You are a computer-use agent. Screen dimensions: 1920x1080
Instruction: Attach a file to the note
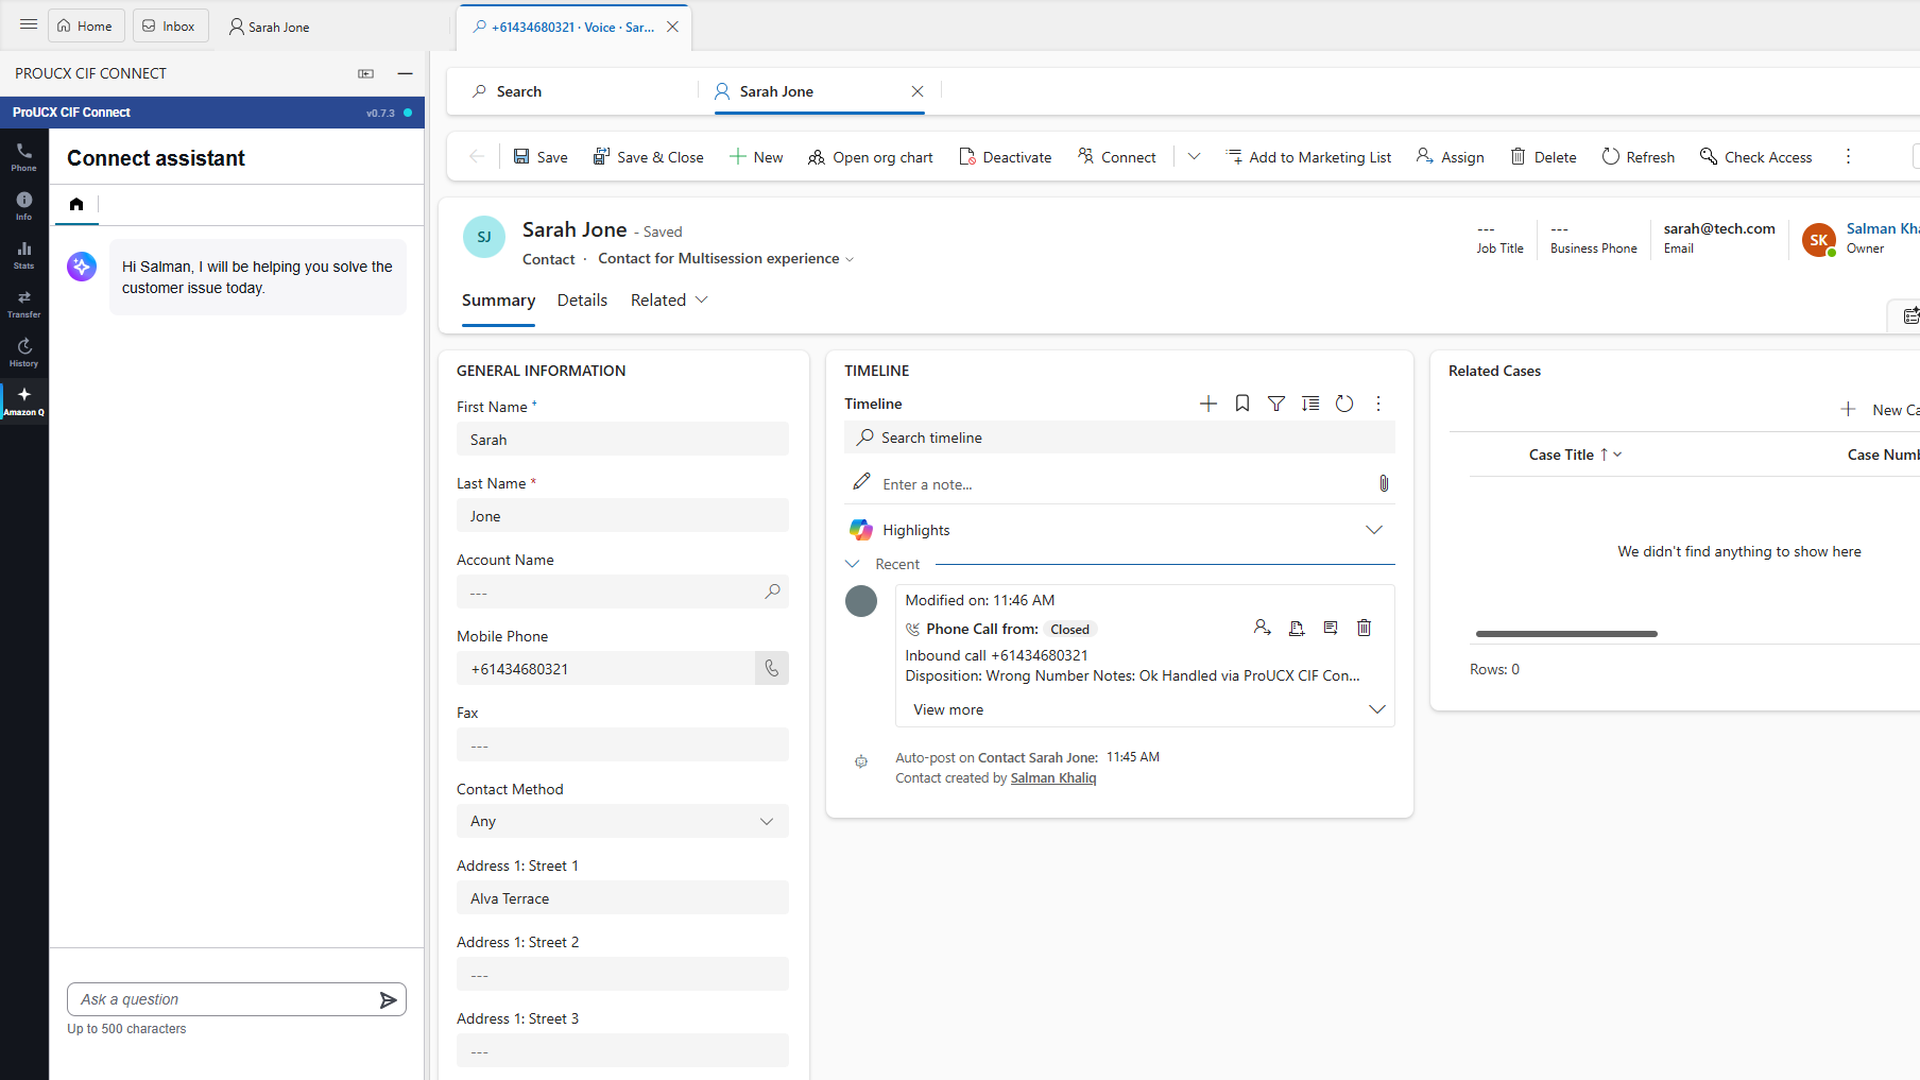(1383, 484)
